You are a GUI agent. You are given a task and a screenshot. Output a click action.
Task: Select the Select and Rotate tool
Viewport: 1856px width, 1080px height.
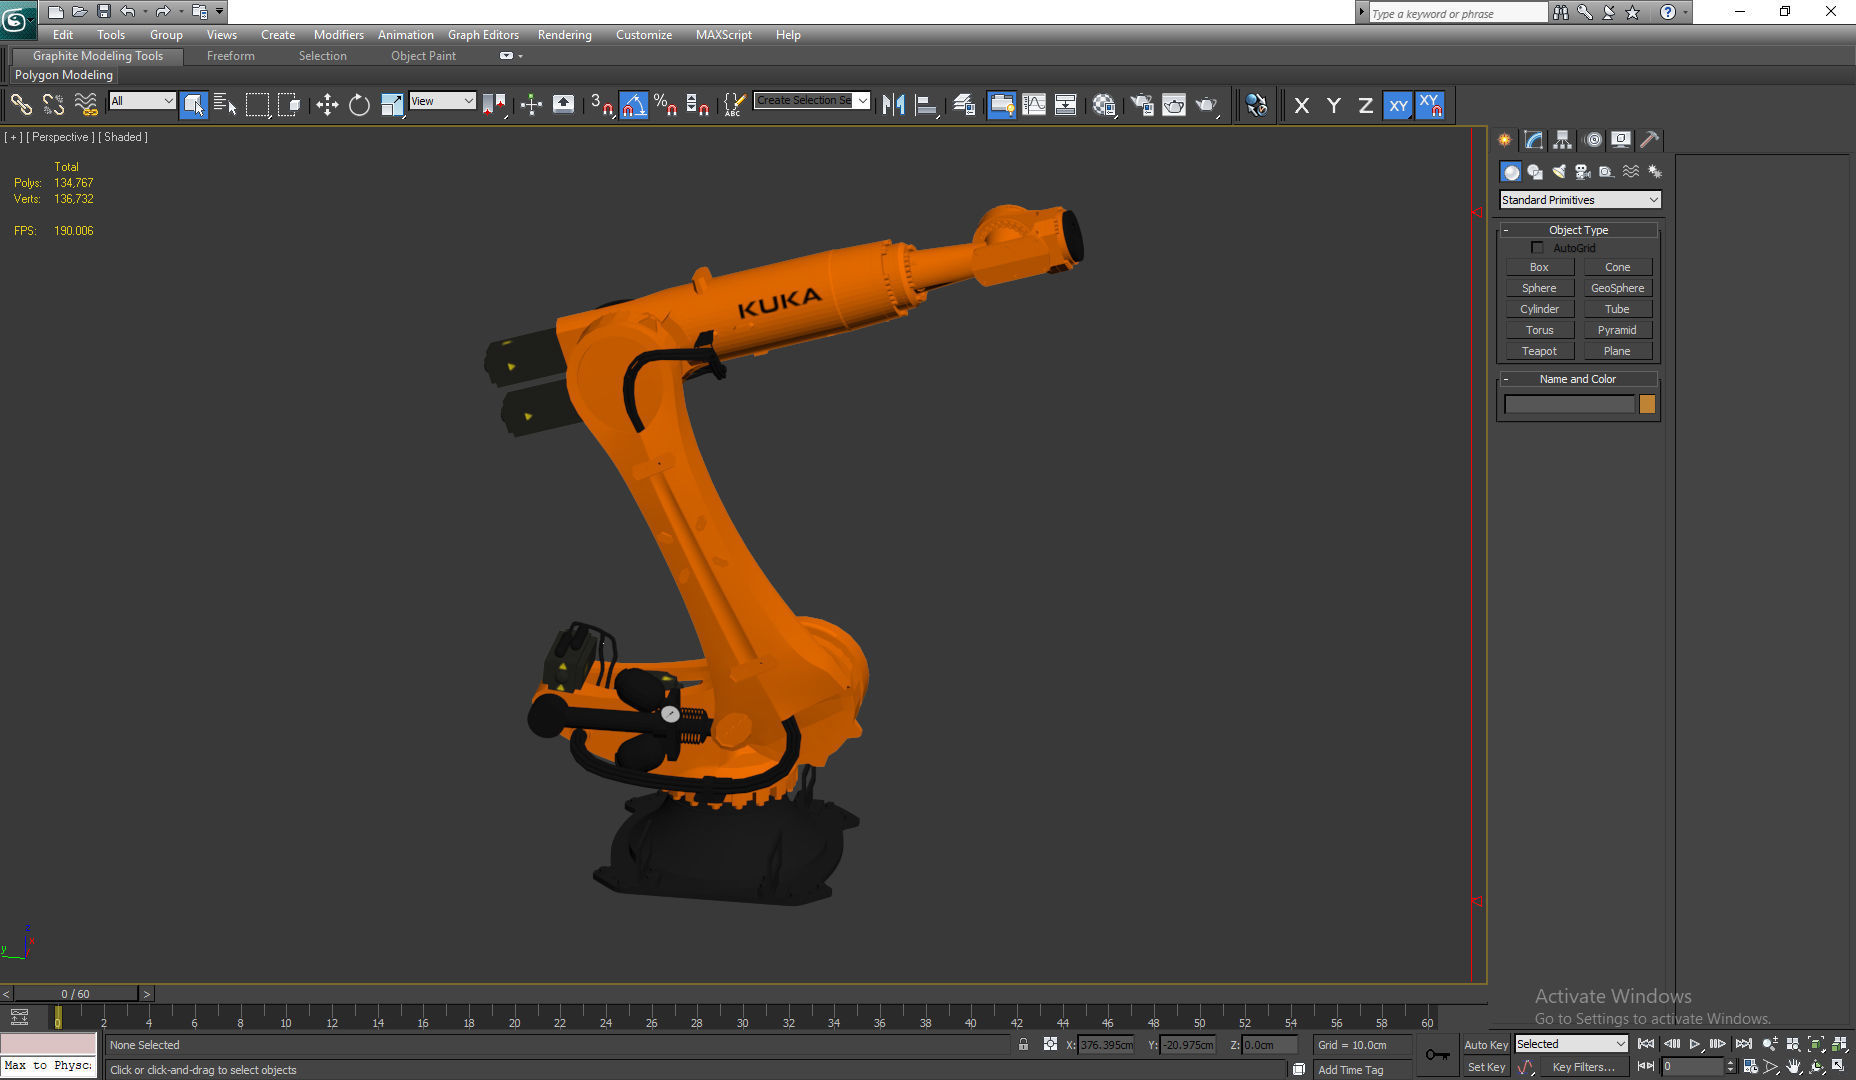pos(359,104)
